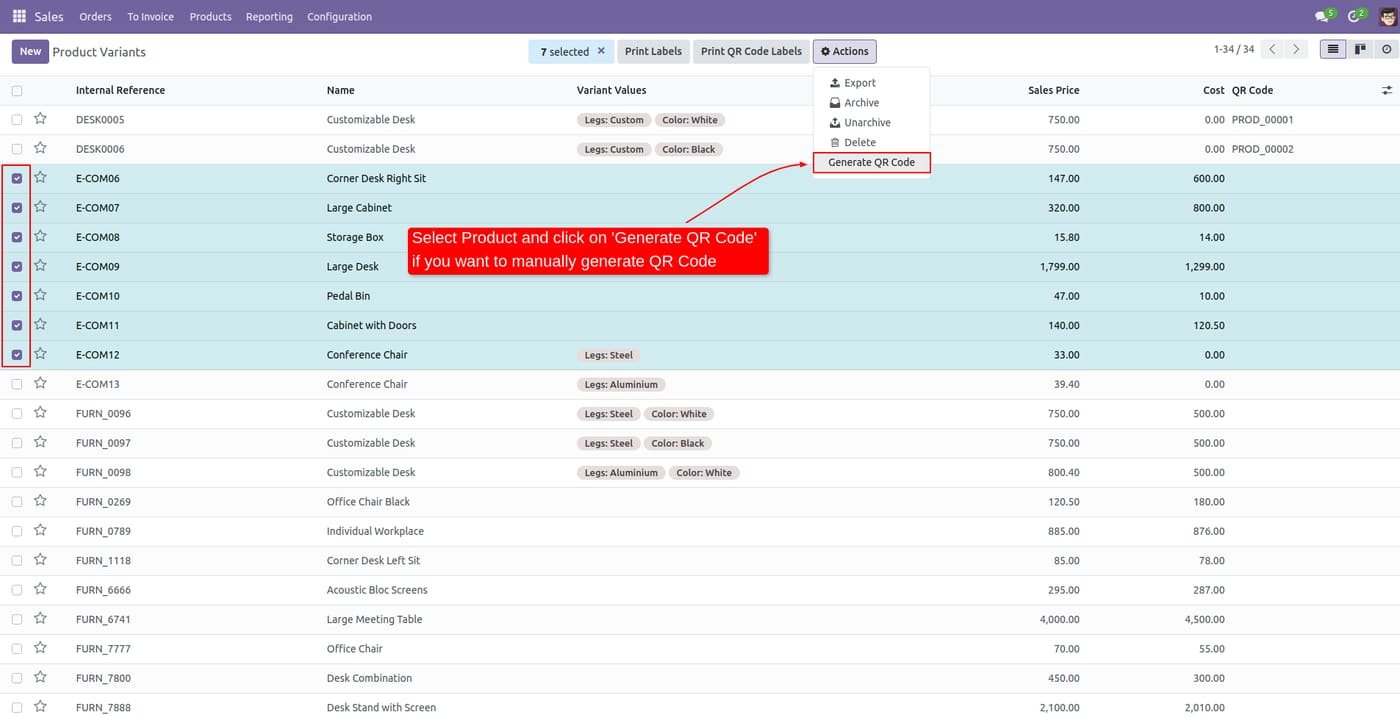
Task: Sort by Sales Price column
Action: coord(1053,90)
